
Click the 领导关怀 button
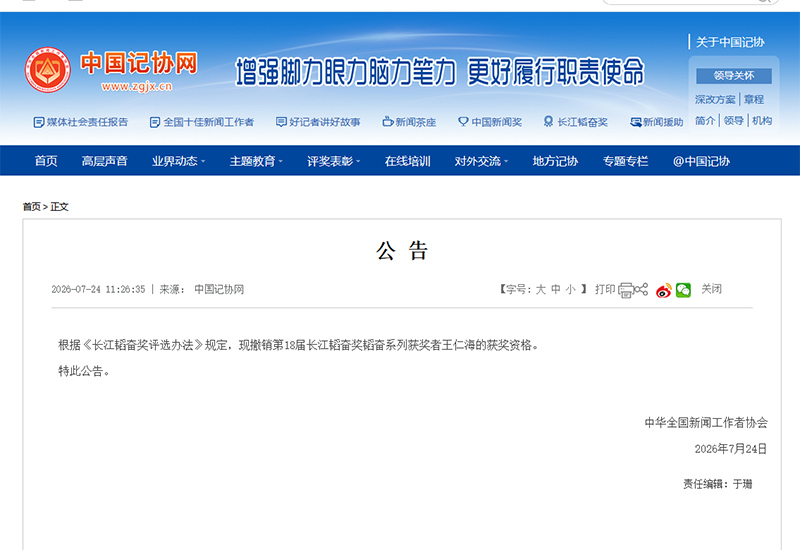[x=734, y=76]
